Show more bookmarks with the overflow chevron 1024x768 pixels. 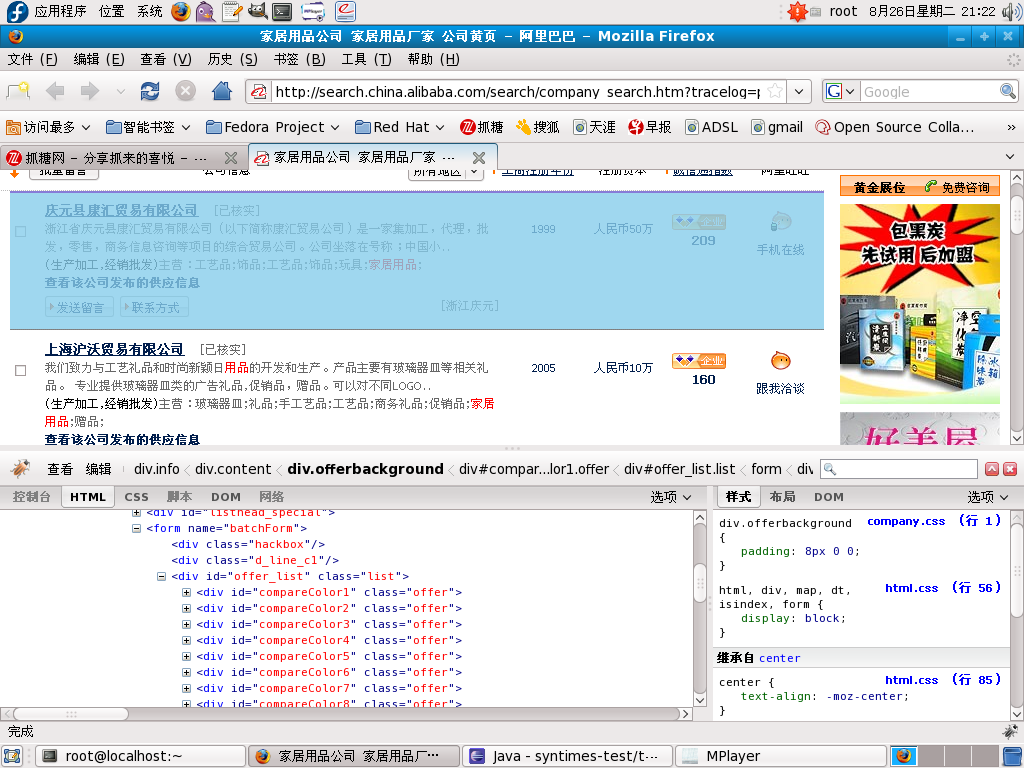coord(1011,127)
